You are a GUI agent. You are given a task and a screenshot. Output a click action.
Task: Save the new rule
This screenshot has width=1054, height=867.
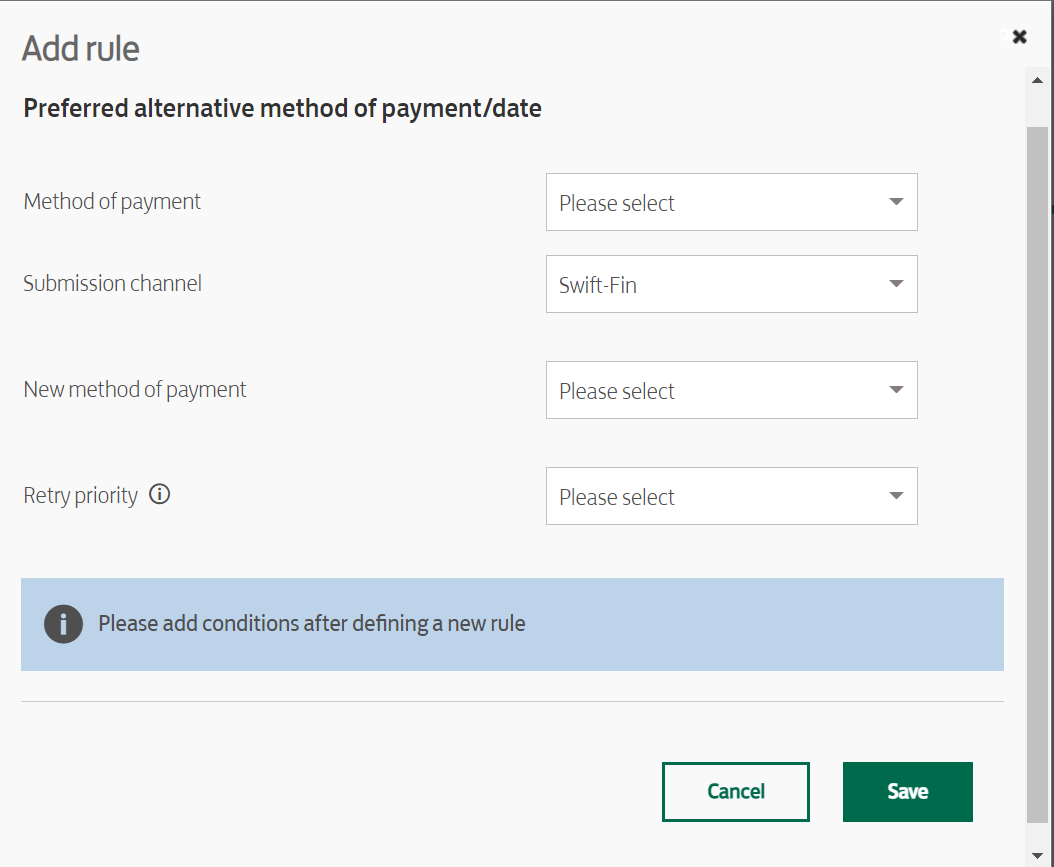(x=907, y=792)
